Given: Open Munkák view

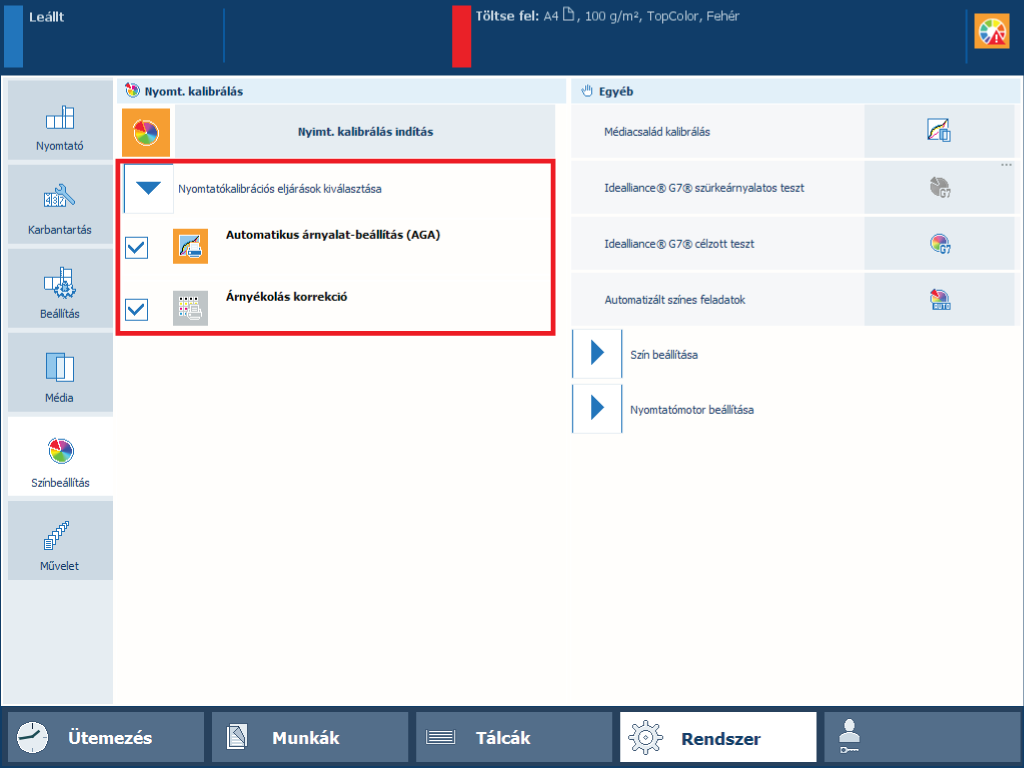Looking at the screenshot, I should click(x=310, y=737).
